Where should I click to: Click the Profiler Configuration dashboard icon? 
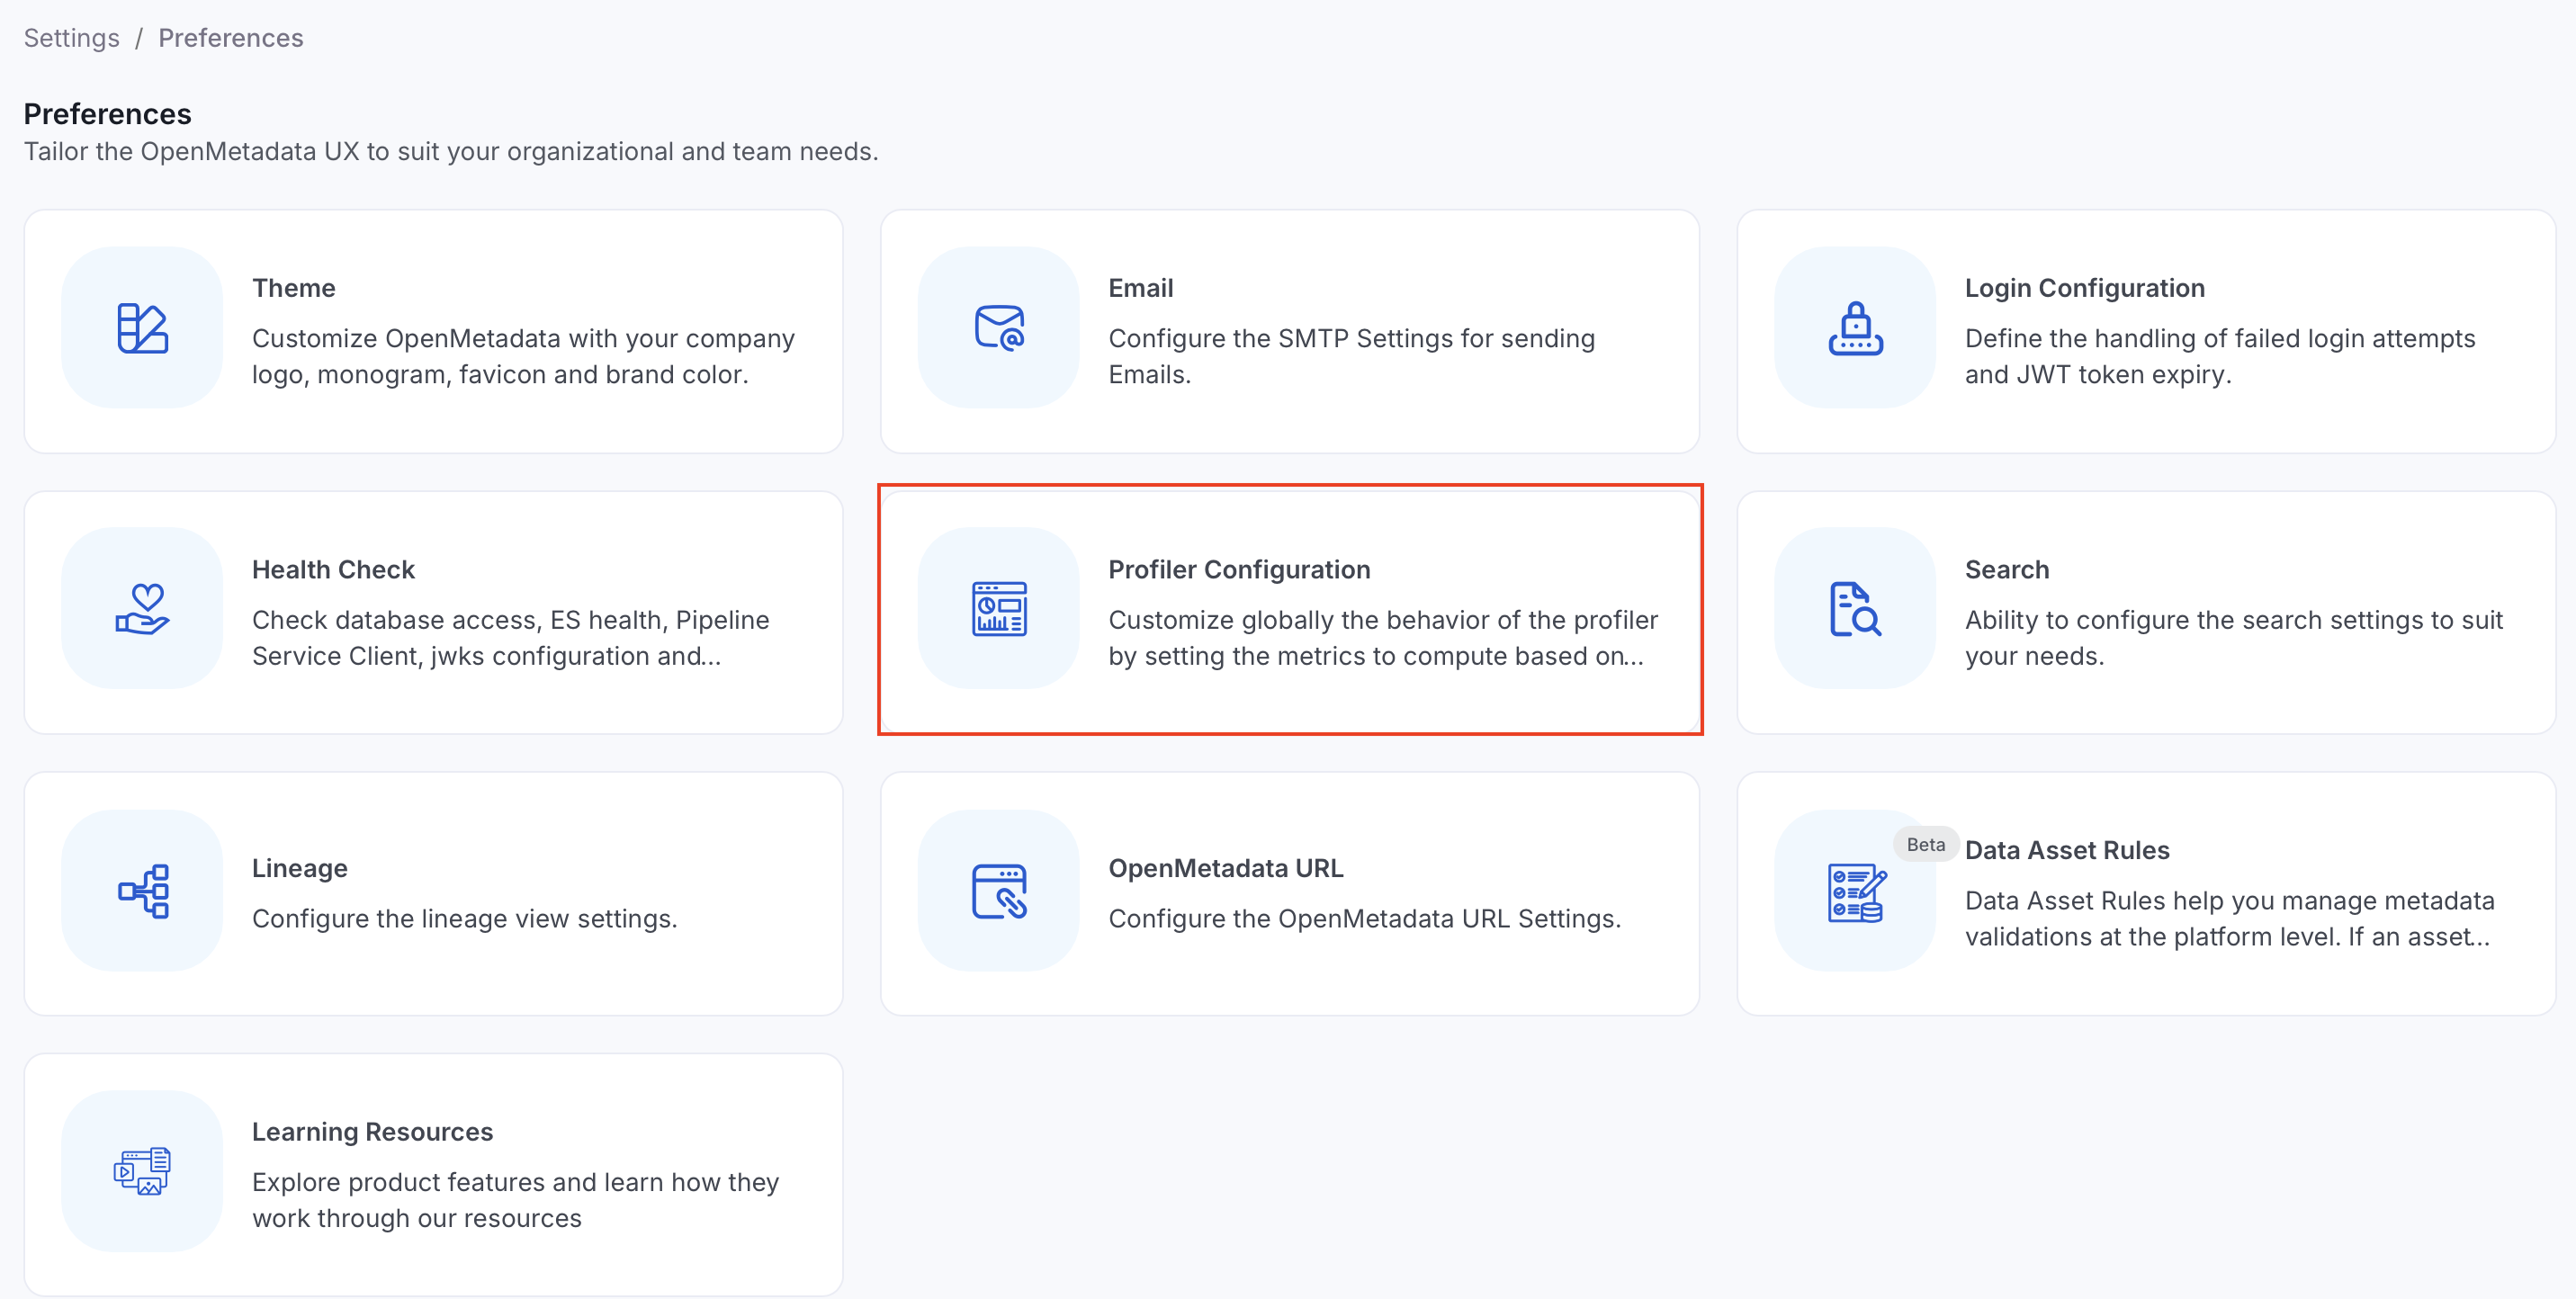(x=999, y=609)
